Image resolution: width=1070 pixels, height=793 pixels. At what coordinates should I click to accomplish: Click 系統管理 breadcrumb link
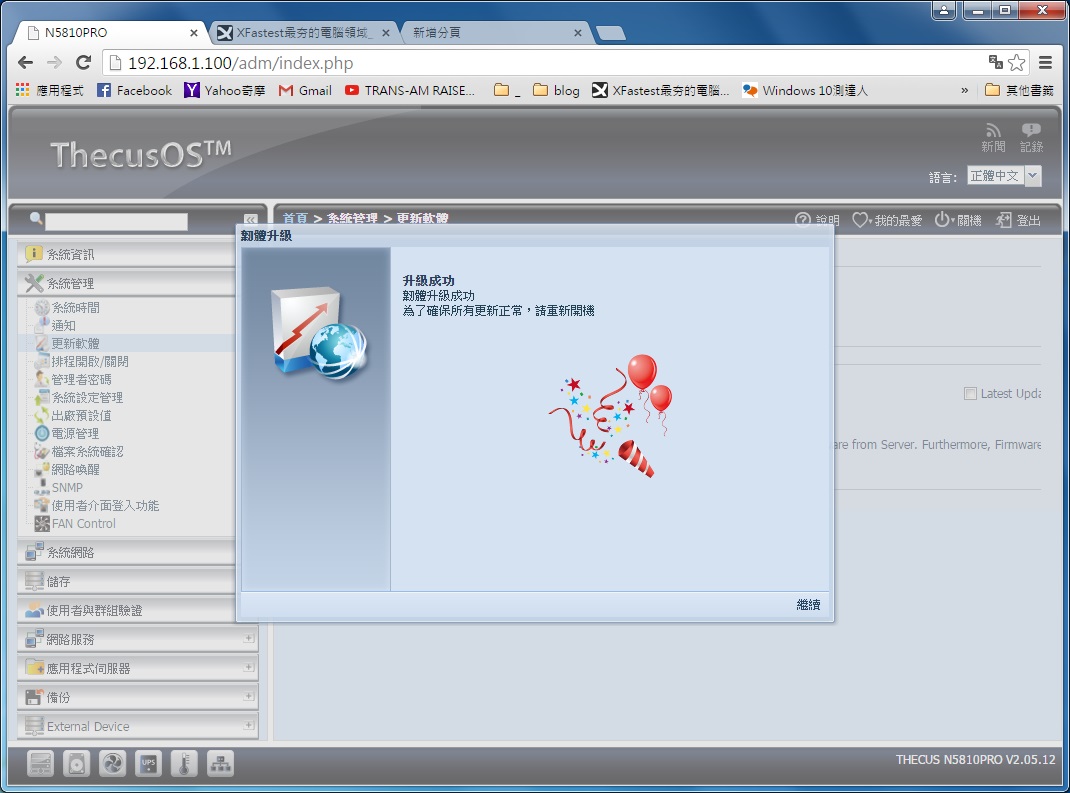[352, 218]
